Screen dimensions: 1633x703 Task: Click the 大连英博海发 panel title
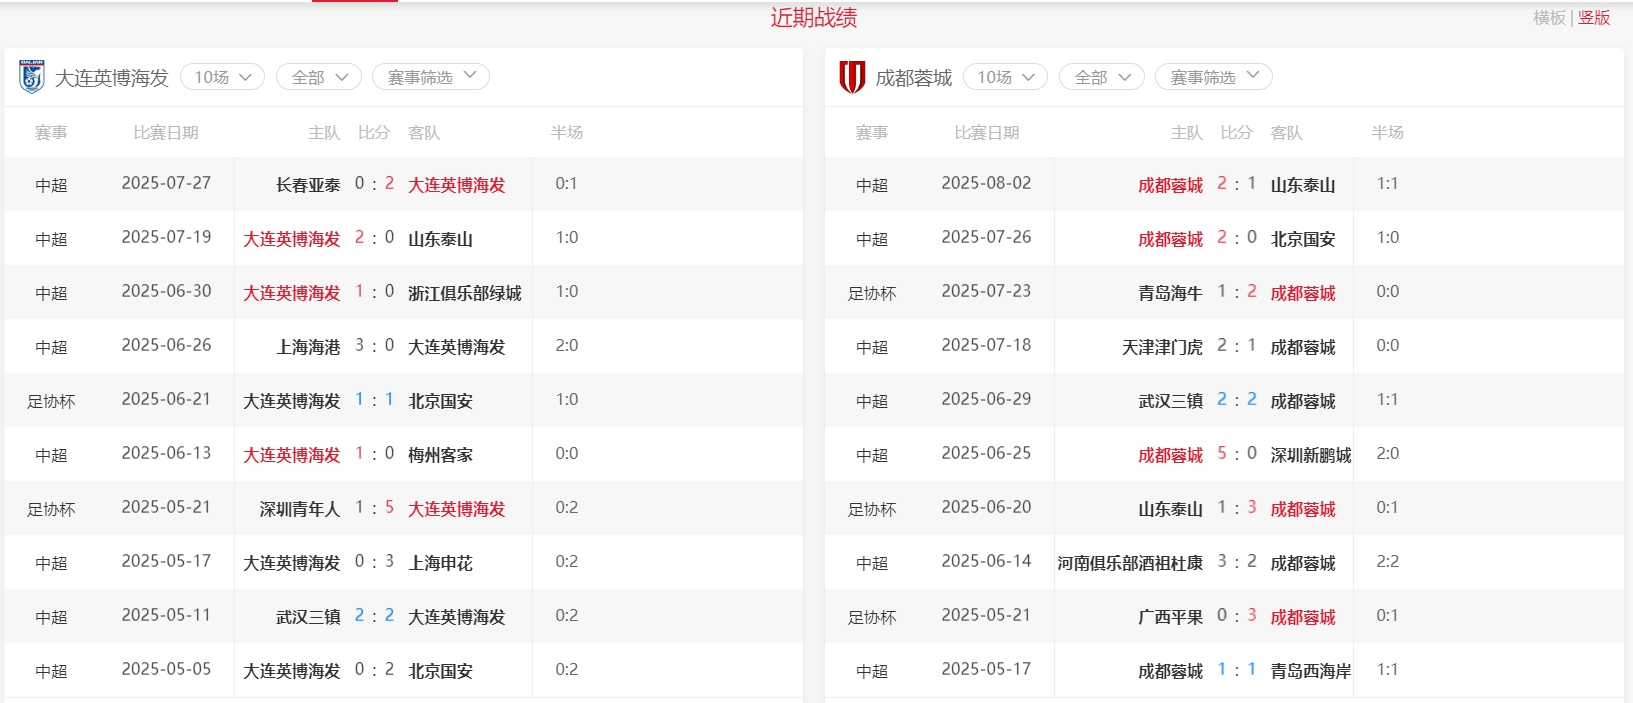click(x=111, y=78)
